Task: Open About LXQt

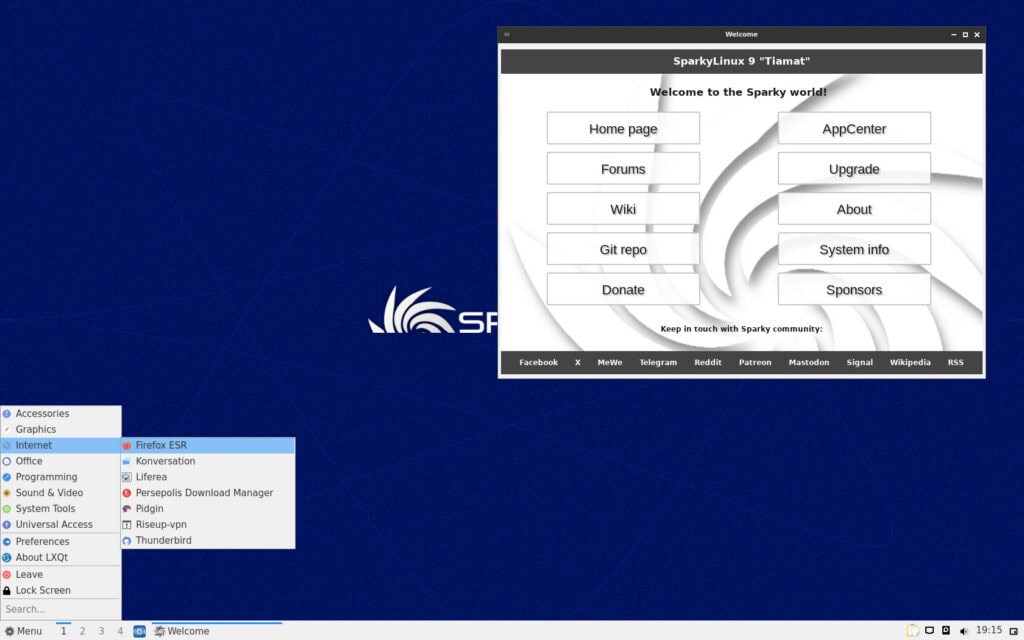Action: (61, 557)
